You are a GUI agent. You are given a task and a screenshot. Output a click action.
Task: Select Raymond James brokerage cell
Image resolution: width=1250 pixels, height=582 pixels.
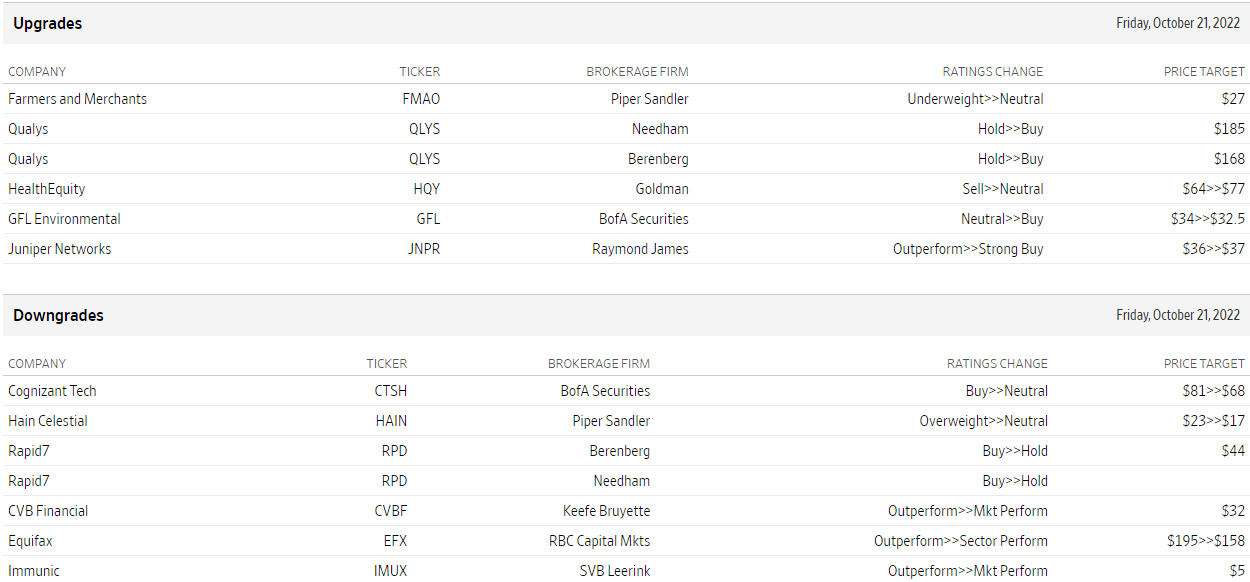click(640, 249)
